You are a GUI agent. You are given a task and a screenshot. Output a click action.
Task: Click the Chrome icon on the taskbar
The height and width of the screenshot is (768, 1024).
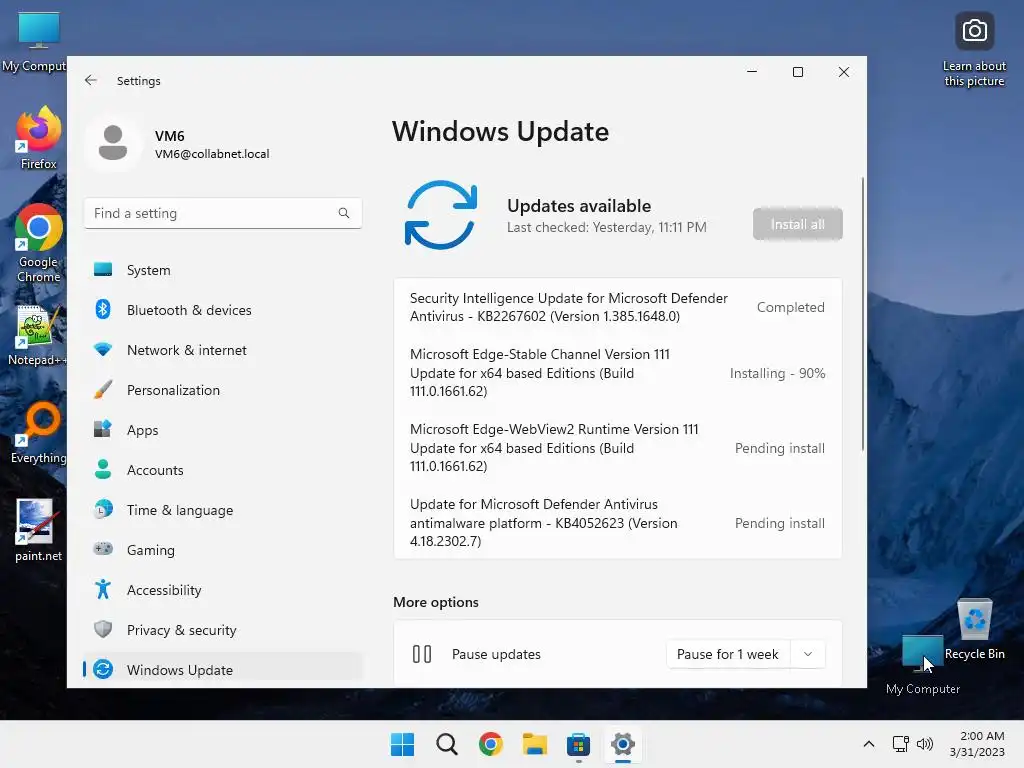(490, 744)
